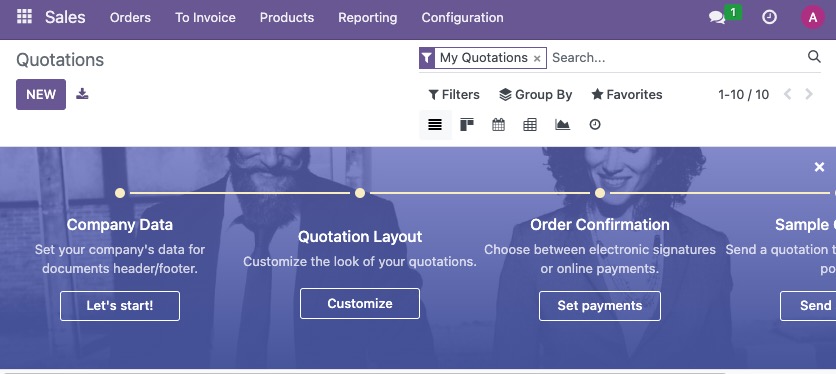Close the onboarding banner
Viewport: 836px width, 374px height.
[819, 167]
